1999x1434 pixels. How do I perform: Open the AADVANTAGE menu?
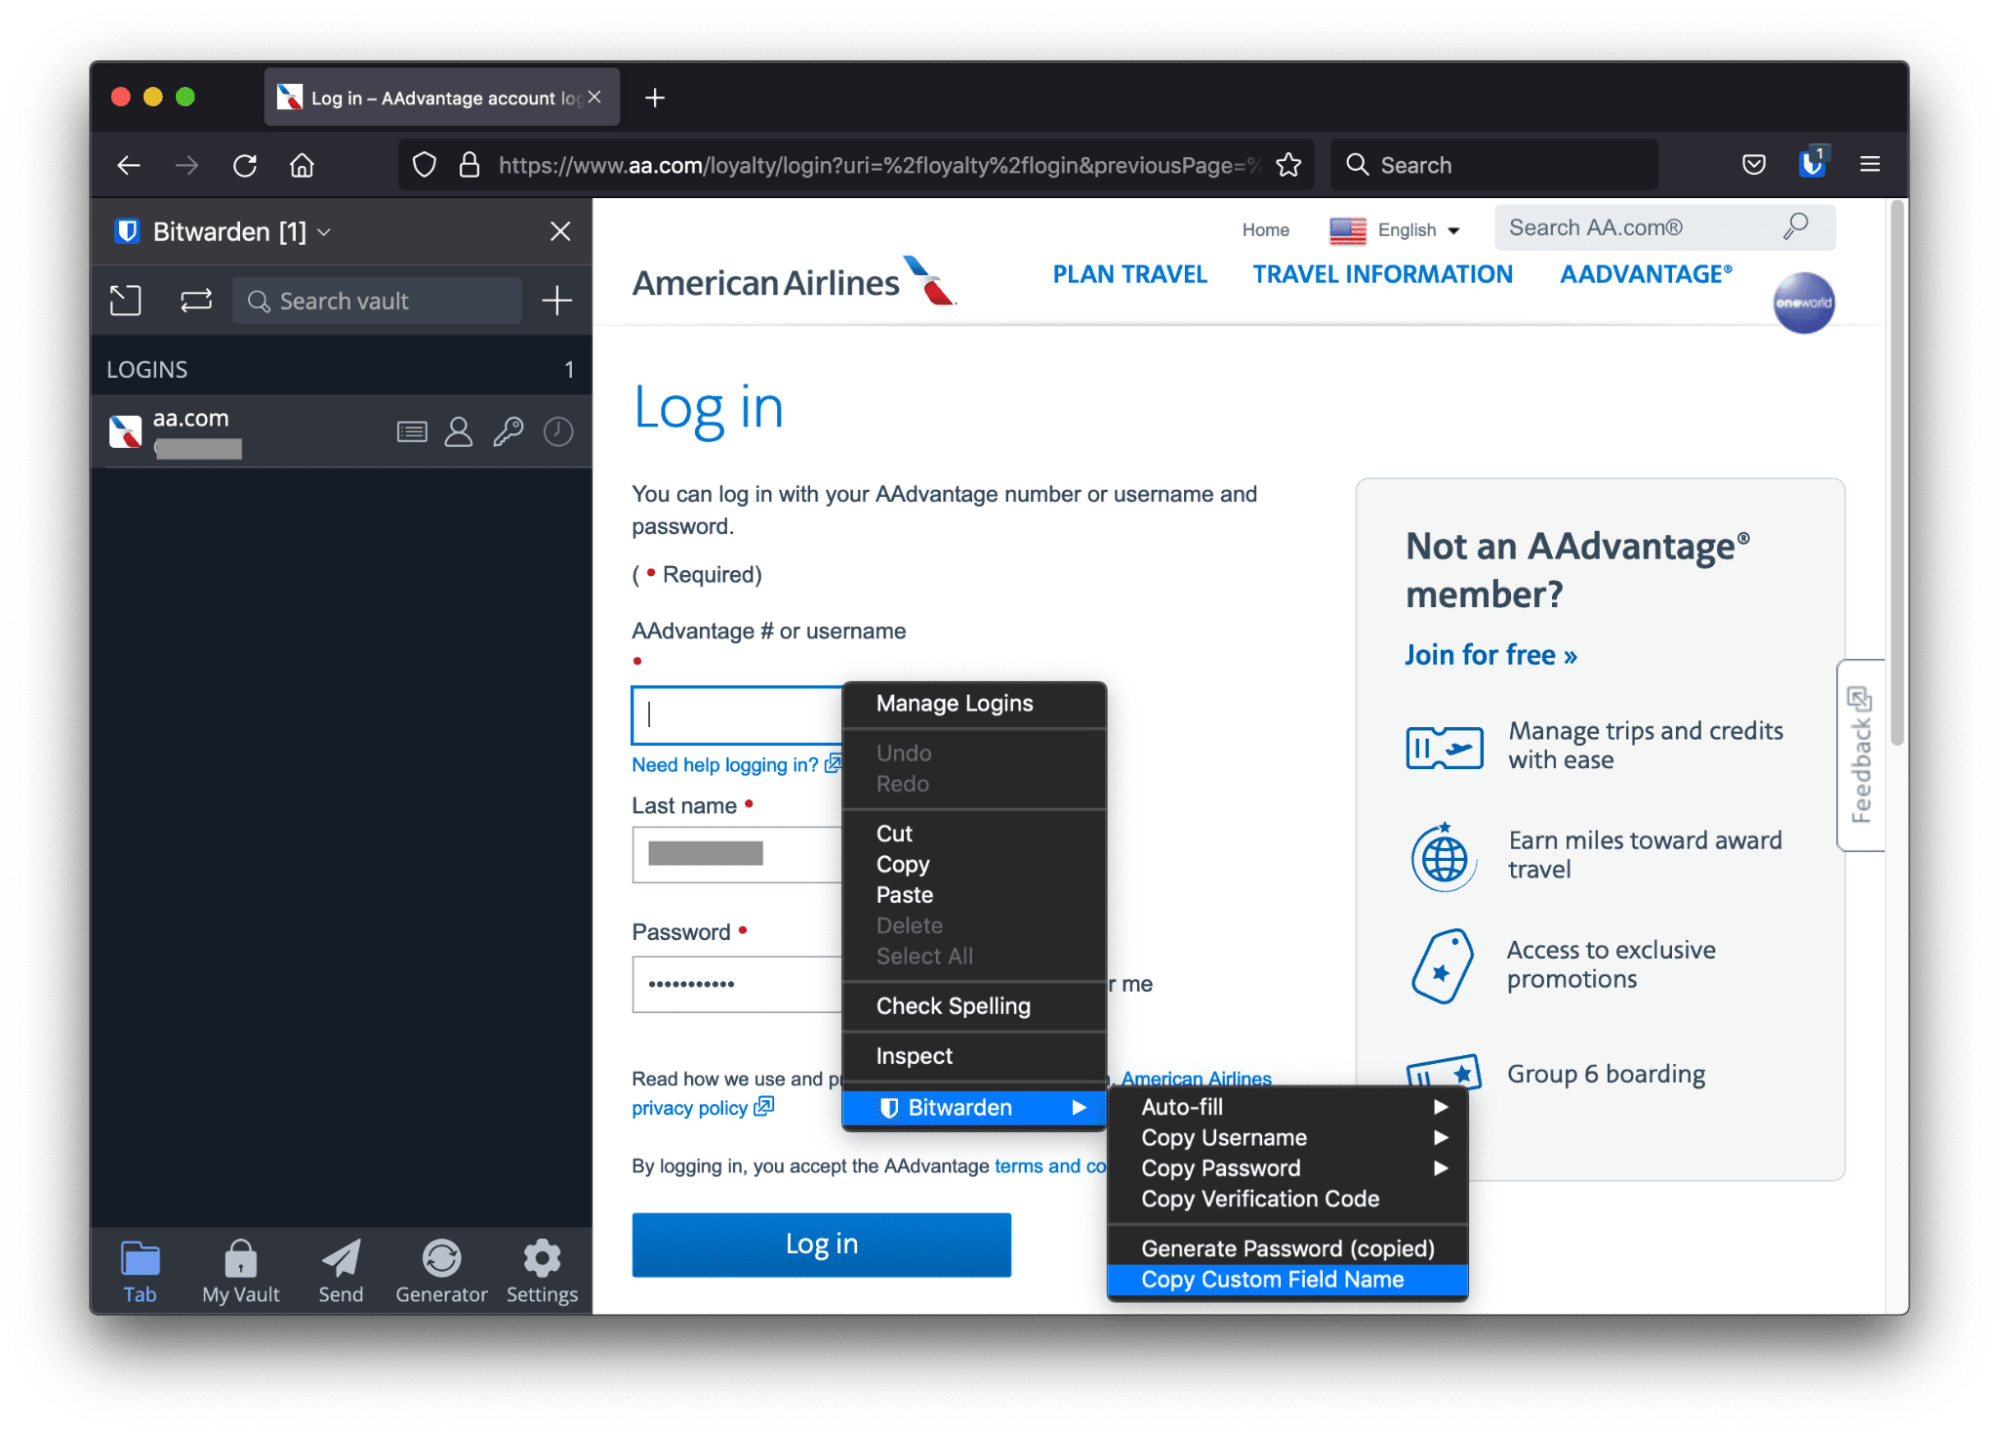(1645, 275)
